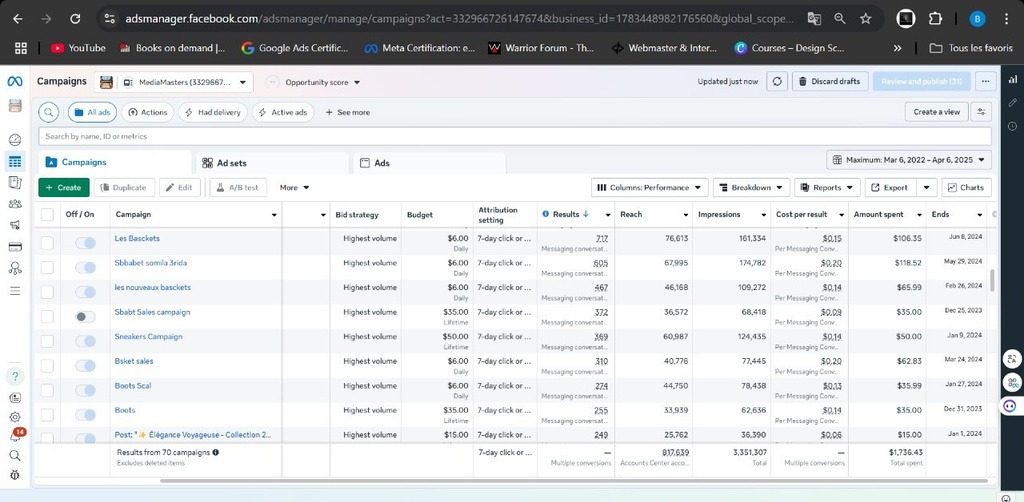This screenshot has width=1024, height=502.
Task: Open Billing card icon in sidebar
Action: tap(14, 247)
